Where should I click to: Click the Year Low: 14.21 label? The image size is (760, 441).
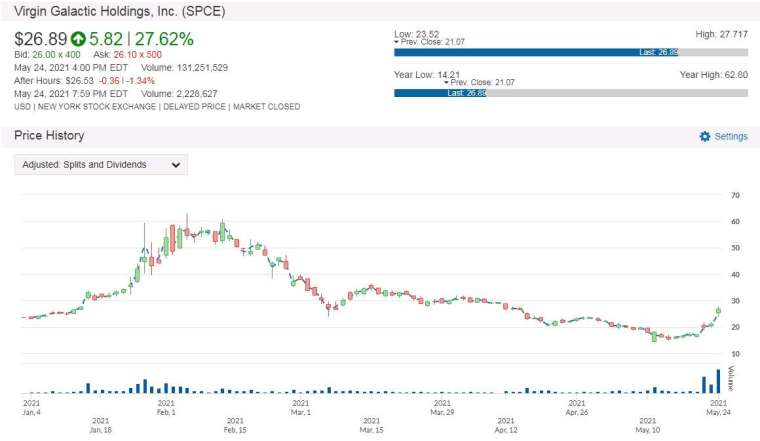[427, 75]
